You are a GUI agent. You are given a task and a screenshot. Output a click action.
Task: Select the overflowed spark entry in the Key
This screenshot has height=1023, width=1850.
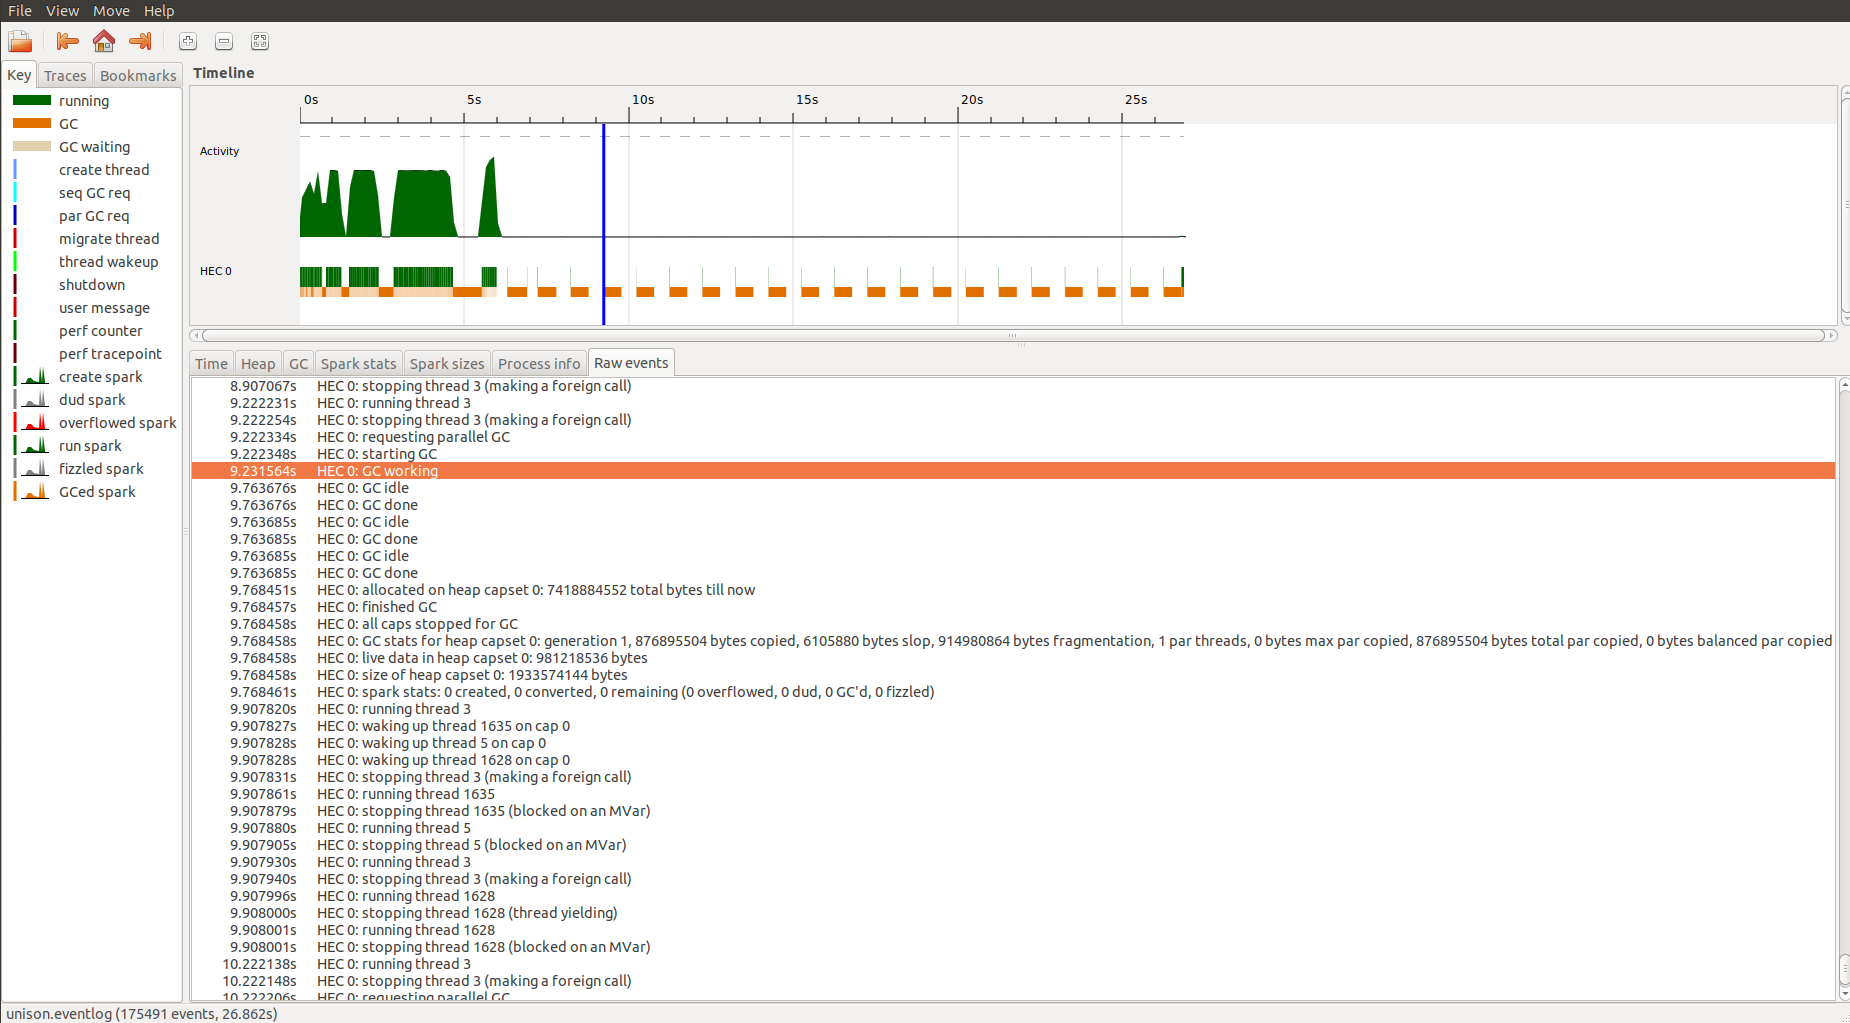pyautogui.click(x=118, y=422)
